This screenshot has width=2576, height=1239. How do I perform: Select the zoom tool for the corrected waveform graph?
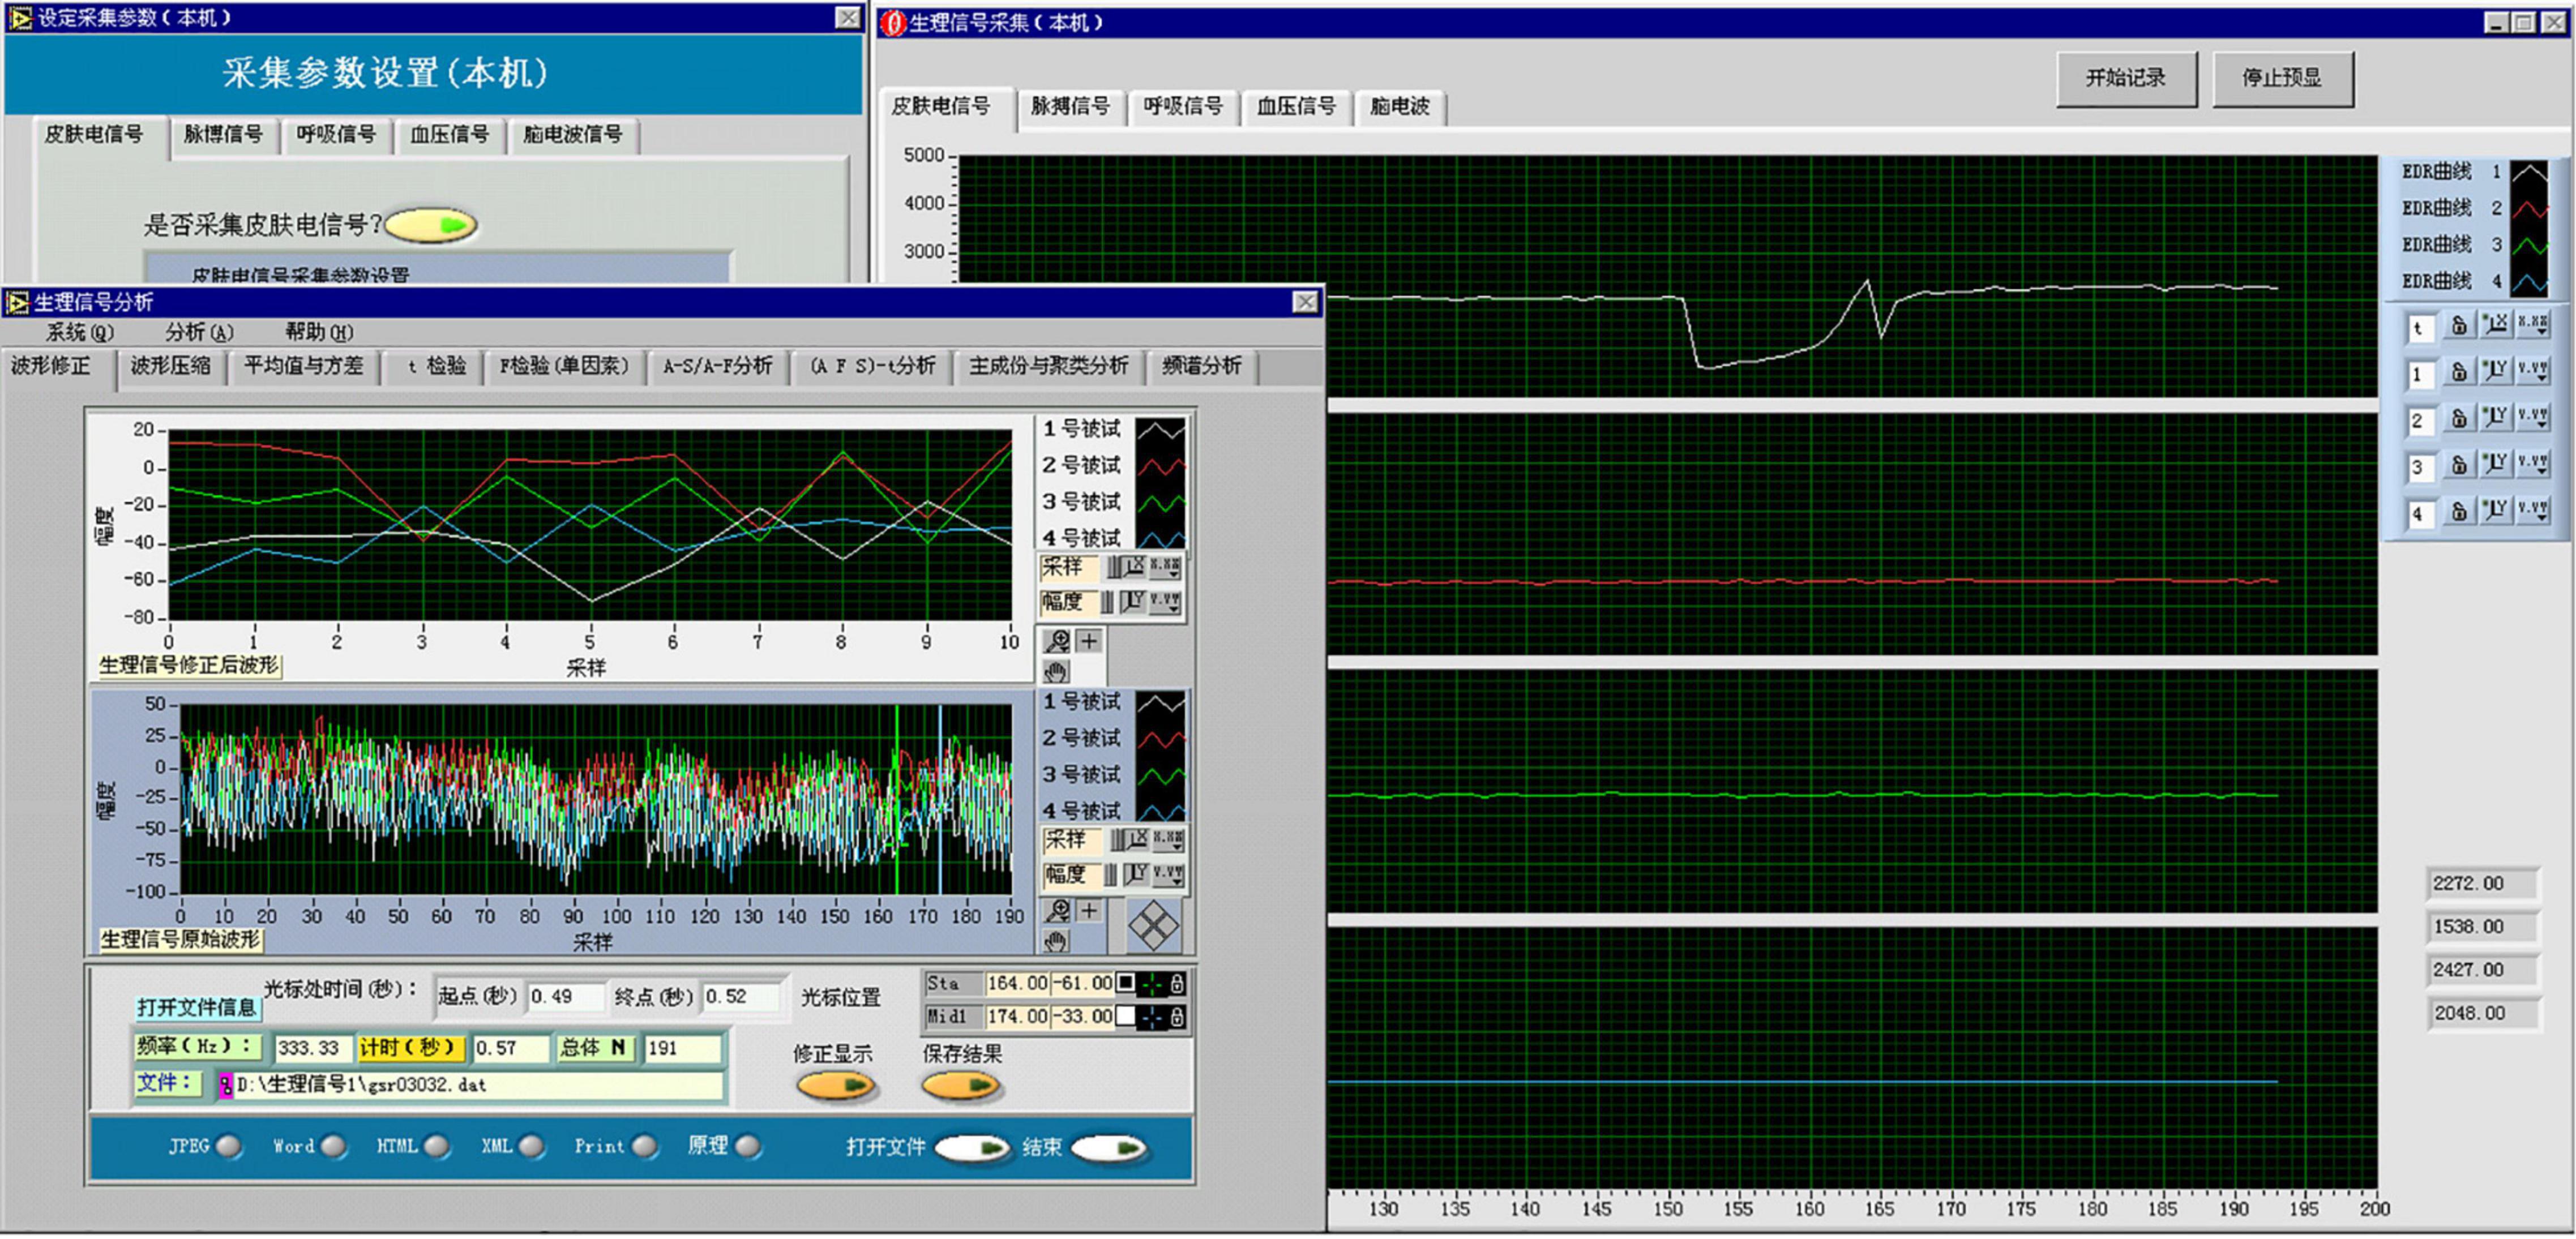pyautogui.click(x=1057, y=641)
